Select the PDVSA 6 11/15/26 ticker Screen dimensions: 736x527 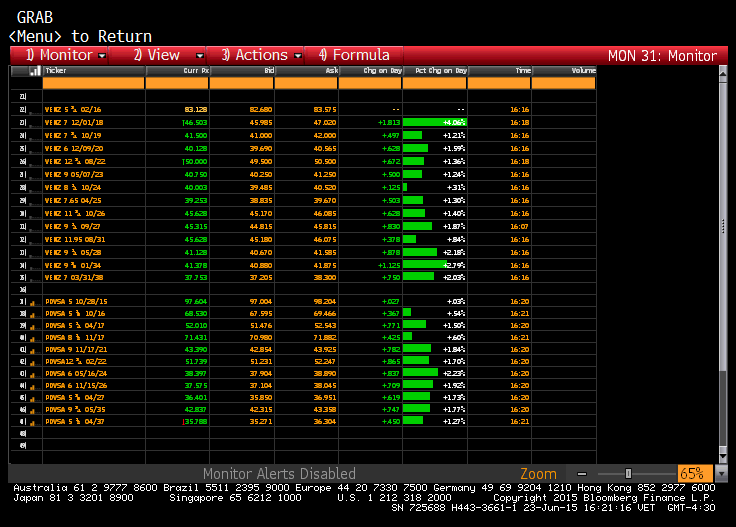77,386
